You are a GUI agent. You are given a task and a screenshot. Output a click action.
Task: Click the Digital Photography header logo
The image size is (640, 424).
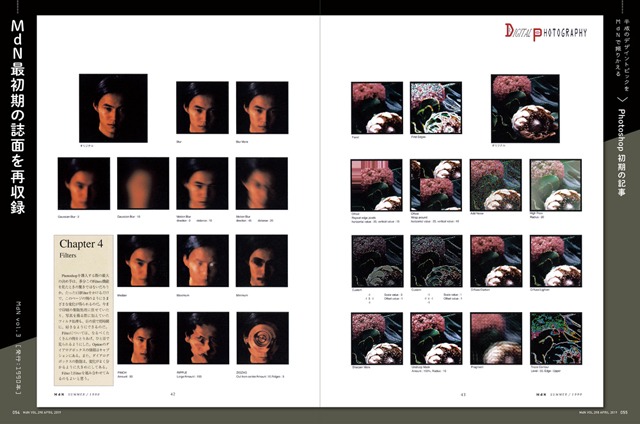(x=546, y=34)
